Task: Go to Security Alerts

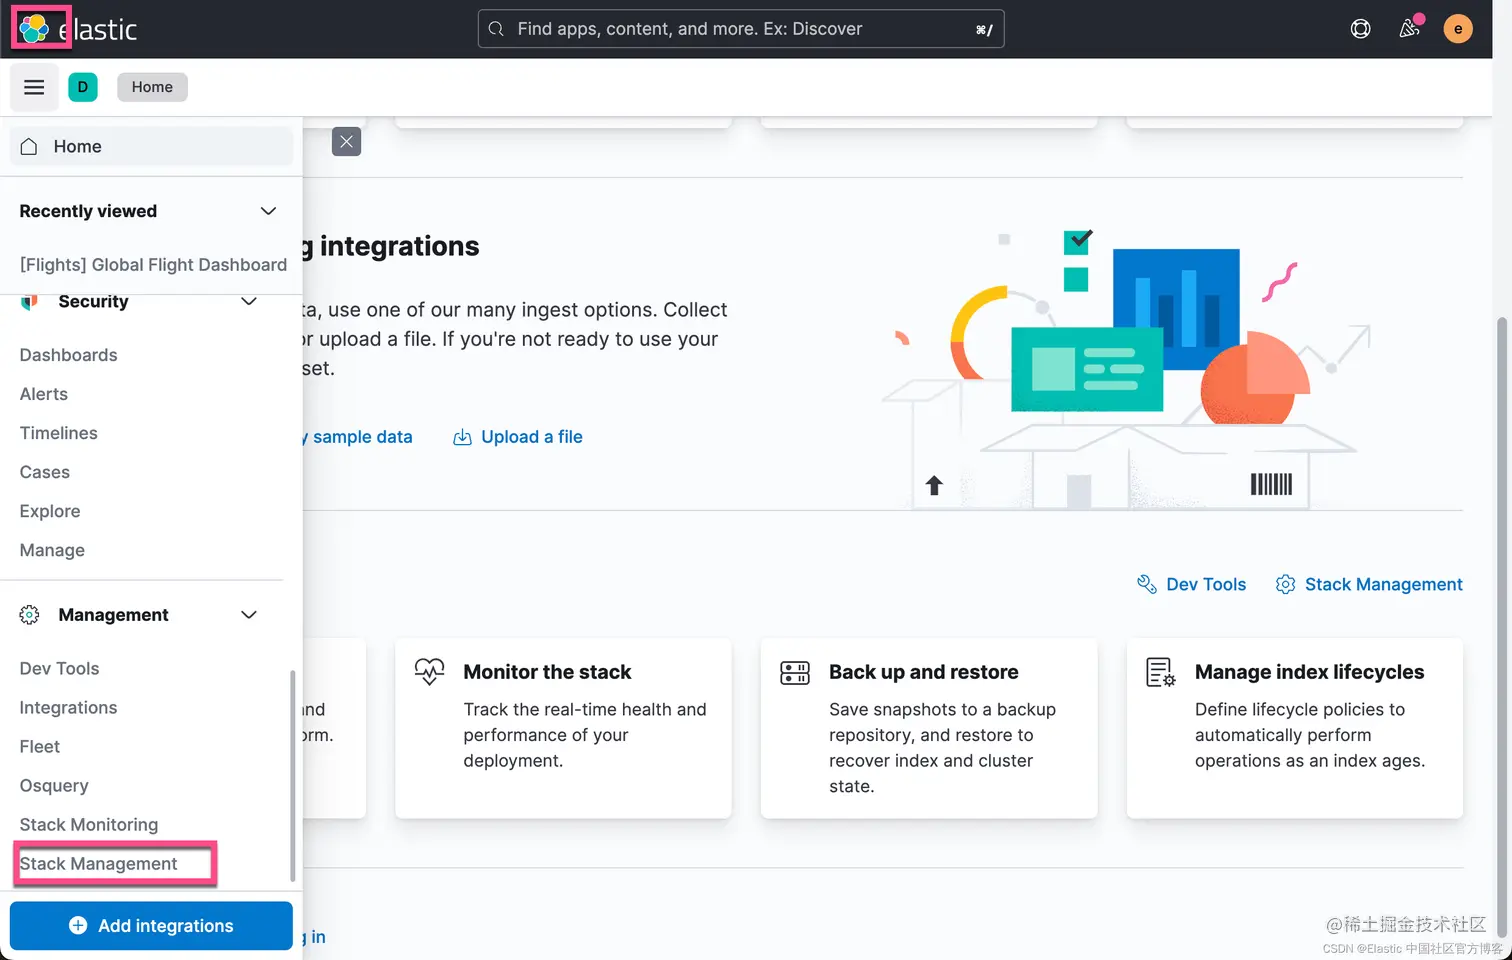Action: pos(44,394)
